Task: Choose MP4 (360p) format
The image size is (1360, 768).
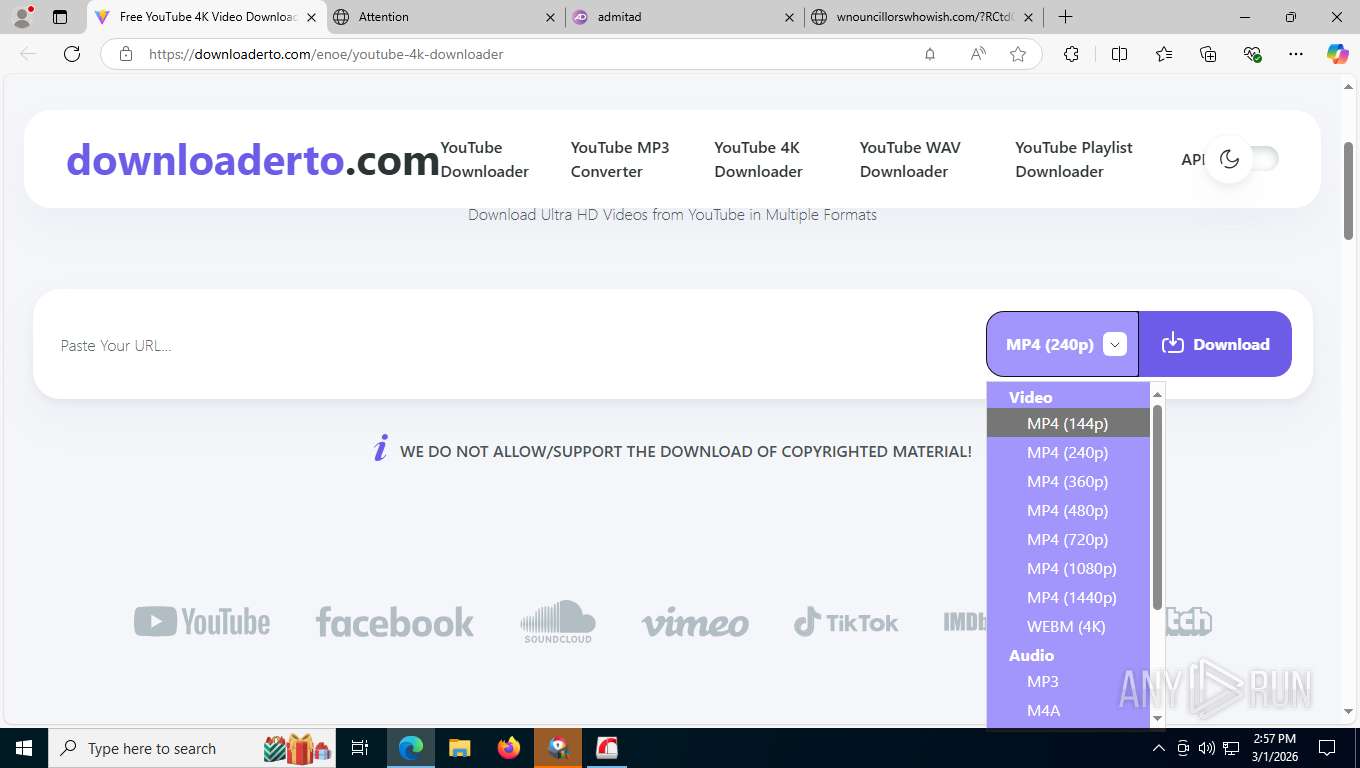Action: point(1068,481)
